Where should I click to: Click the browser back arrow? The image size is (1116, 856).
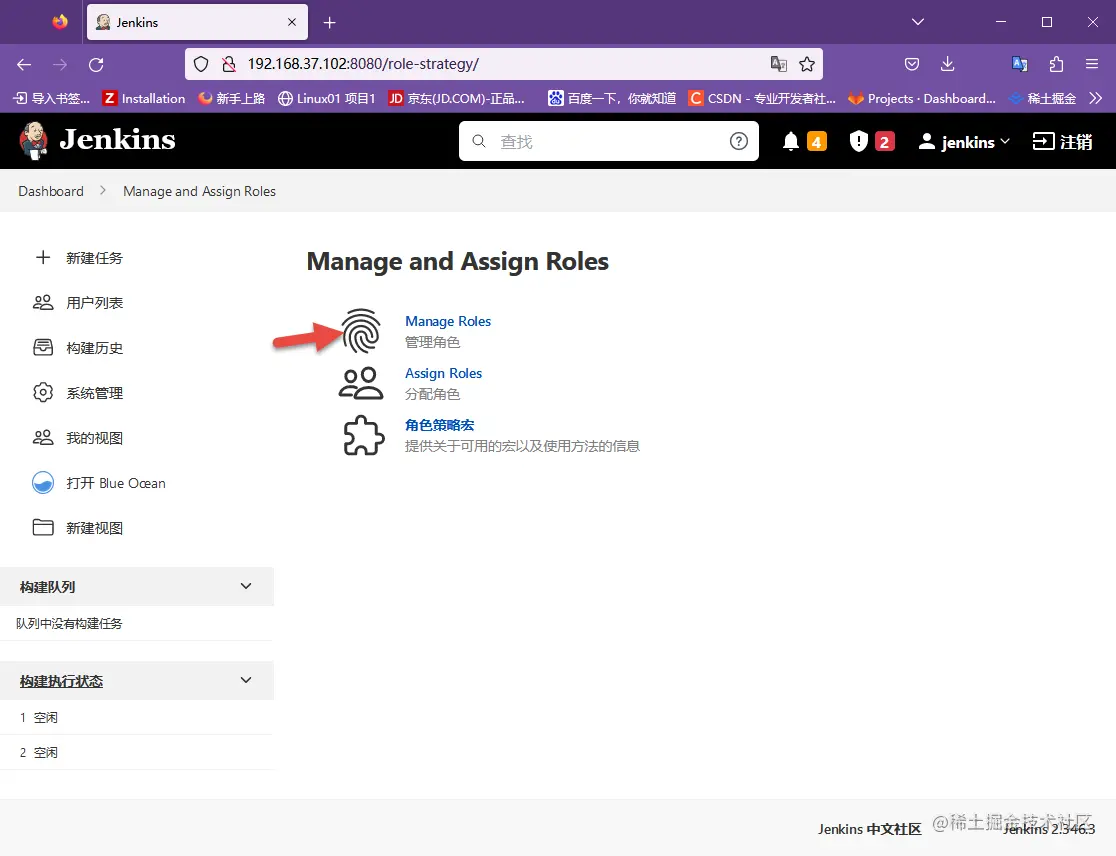coord(24,64)
